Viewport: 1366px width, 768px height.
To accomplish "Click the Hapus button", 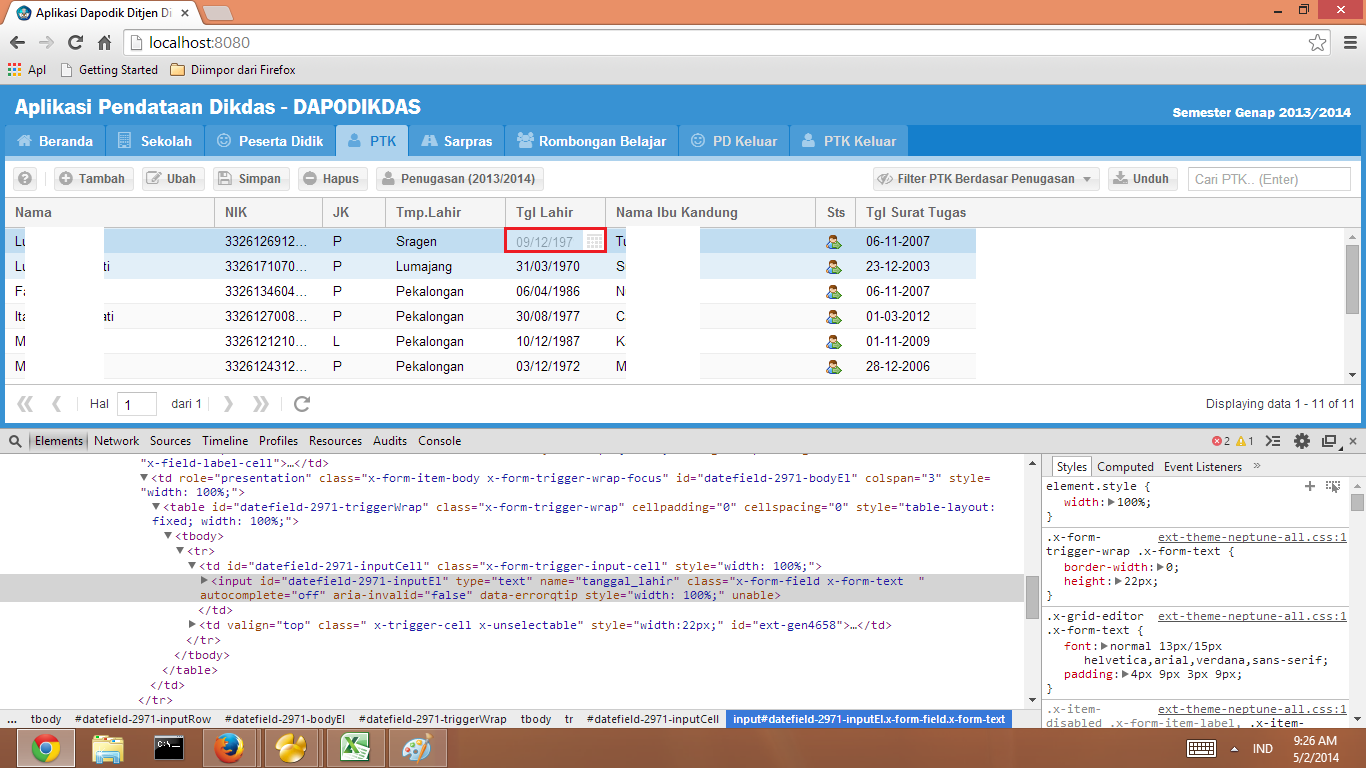I will (332, 179).
